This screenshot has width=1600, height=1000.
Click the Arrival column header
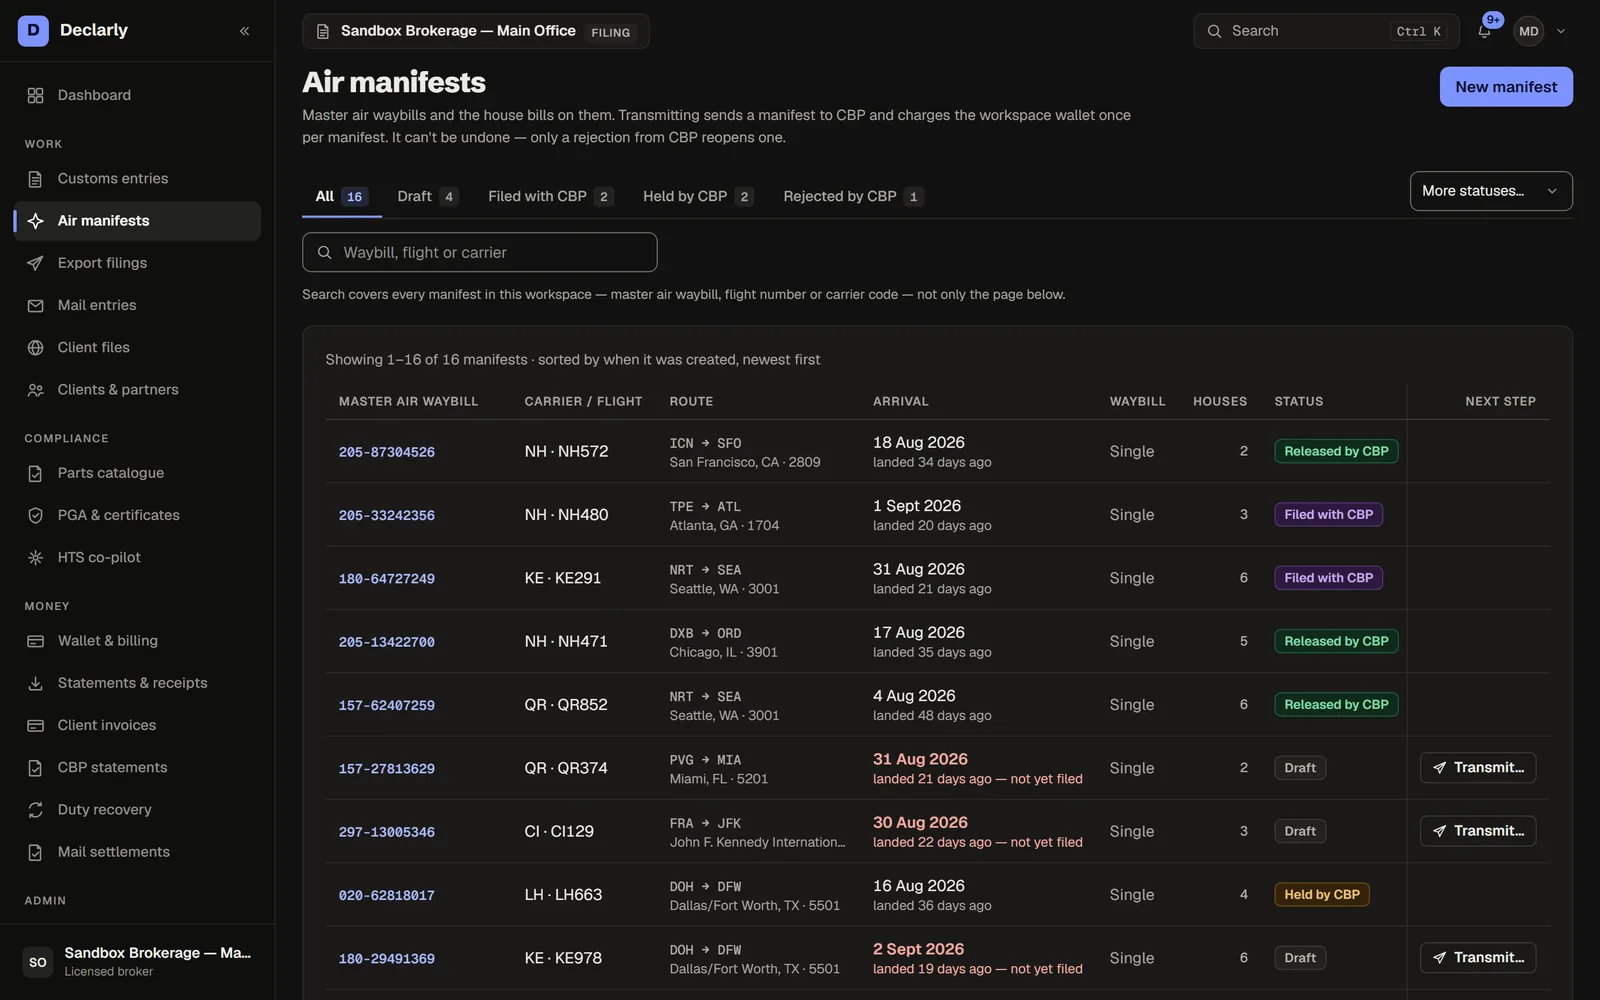(901, 402)
